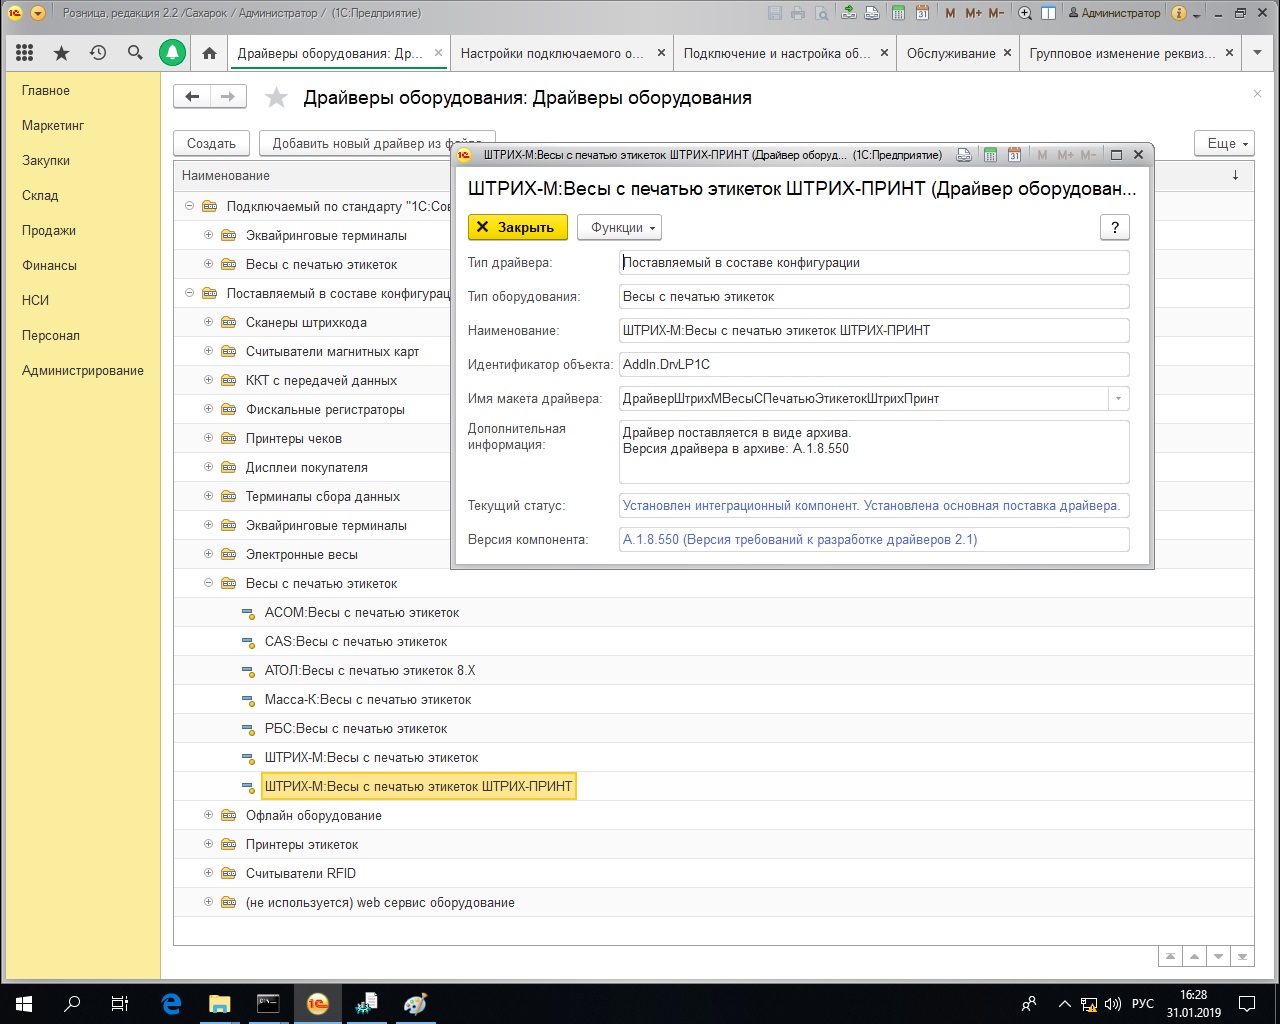
Task: Expand the Офлайн оборудование group
Action: point(208,815)
